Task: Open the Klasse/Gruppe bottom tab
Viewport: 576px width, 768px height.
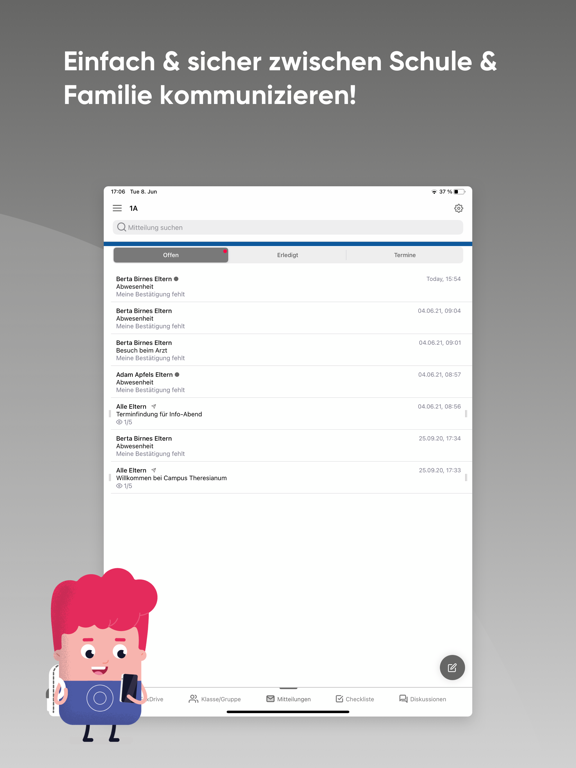Action: point(215,699)
